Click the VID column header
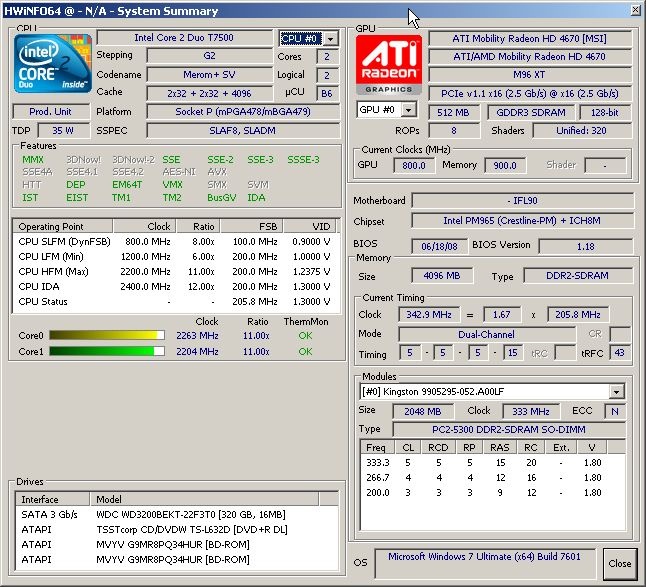 click(x=310, y=227)
